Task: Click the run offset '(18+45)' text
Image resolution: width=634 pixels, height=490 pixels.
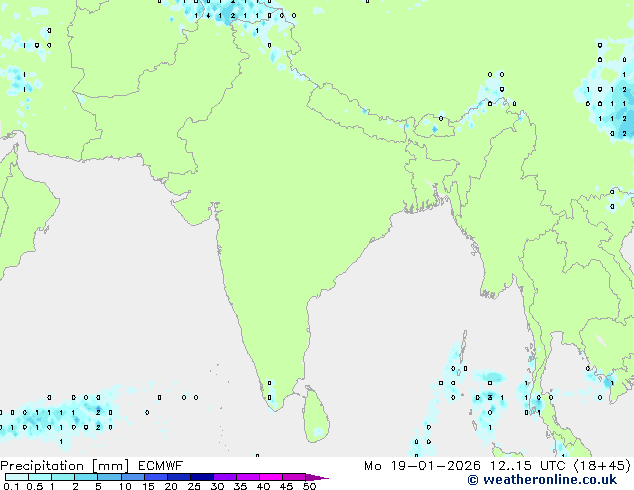Action: [602, 466]
